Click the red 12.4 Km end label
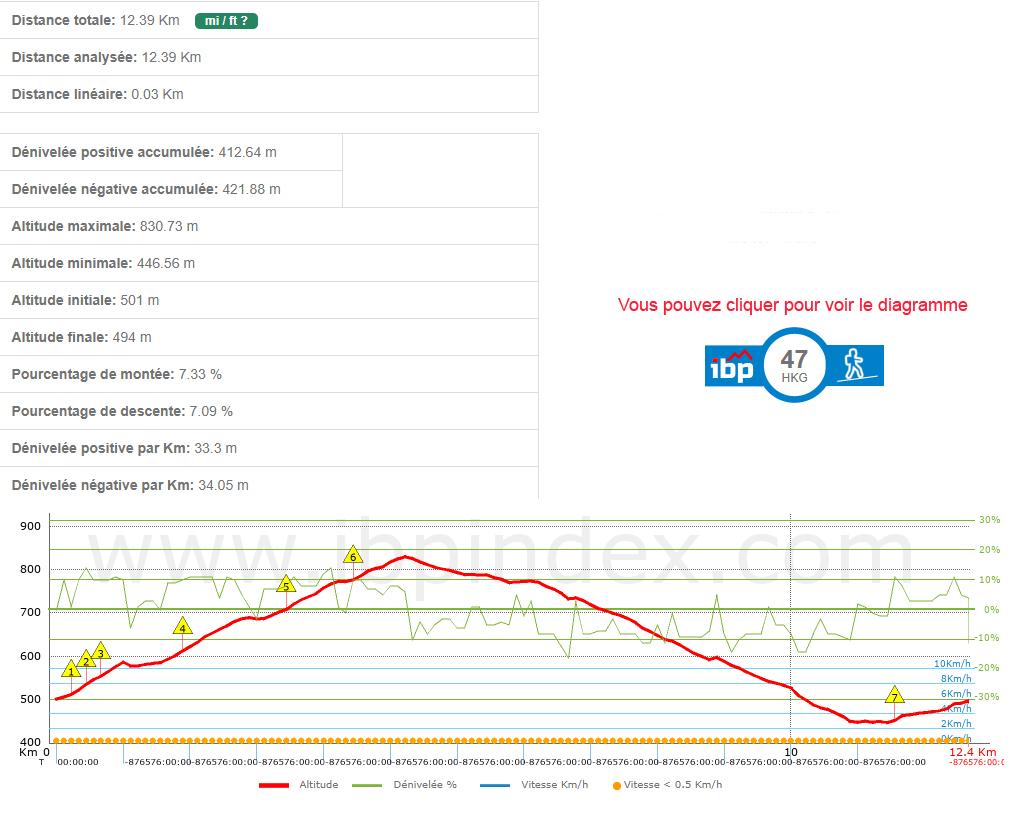 tap(972, 752)
